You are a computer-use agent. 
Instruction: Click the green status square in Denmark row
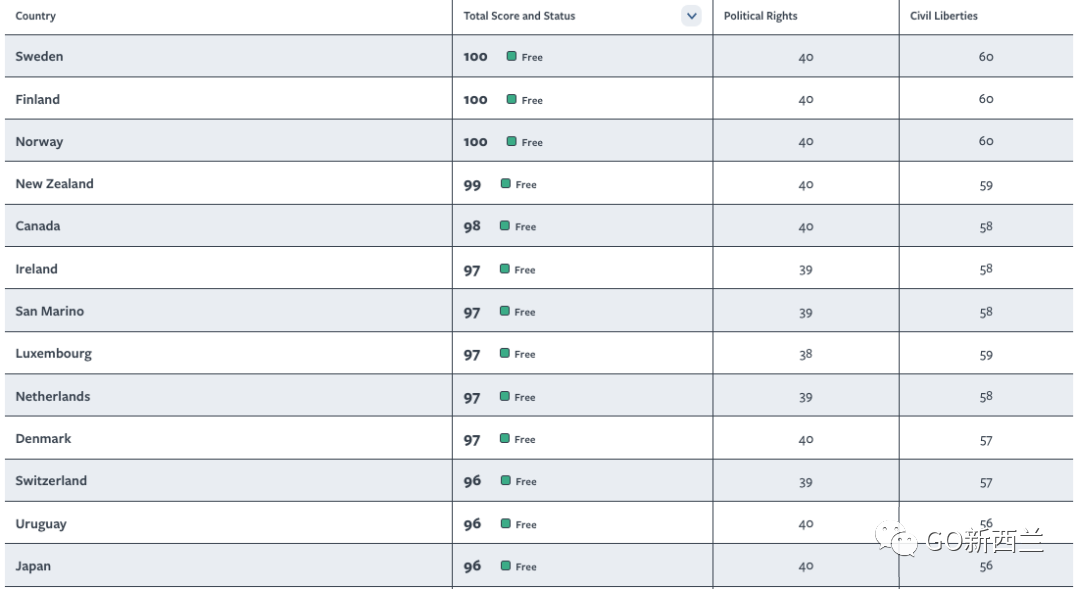506,439
